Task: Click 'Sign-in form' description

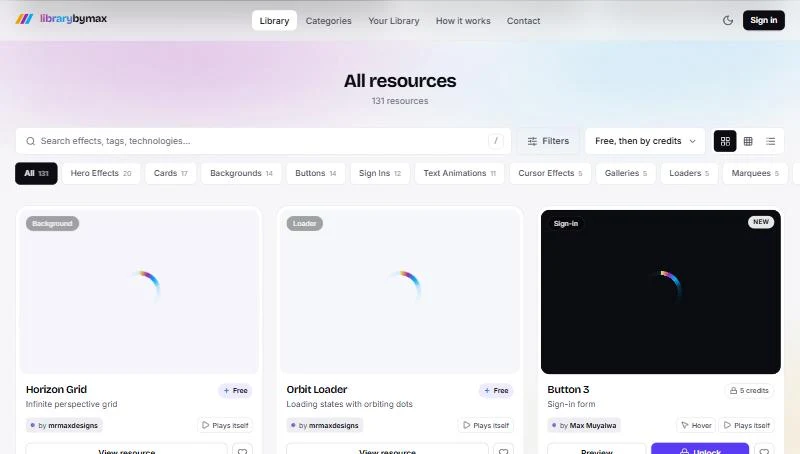Action: (571, 404)
